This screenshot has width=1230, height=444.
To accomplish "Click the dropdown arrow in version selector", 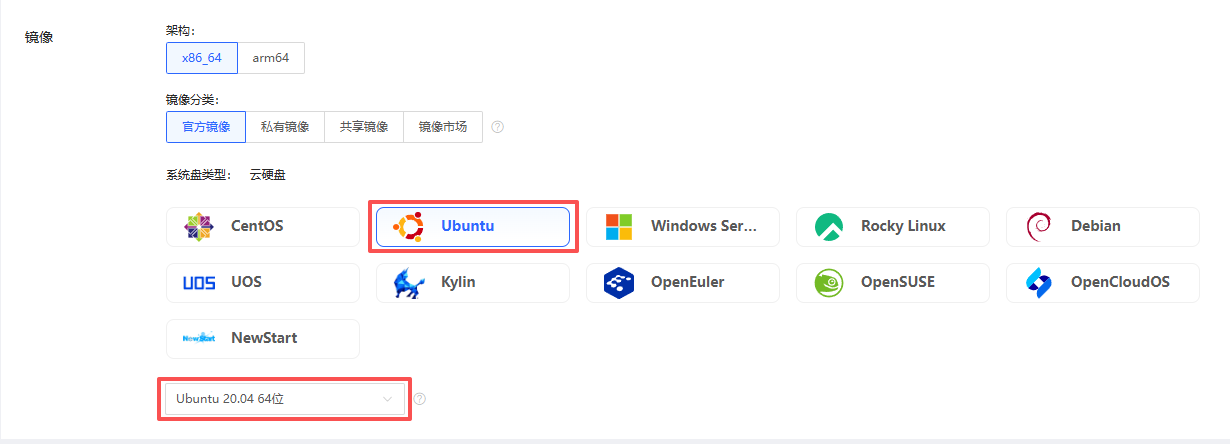I will 388,399.
